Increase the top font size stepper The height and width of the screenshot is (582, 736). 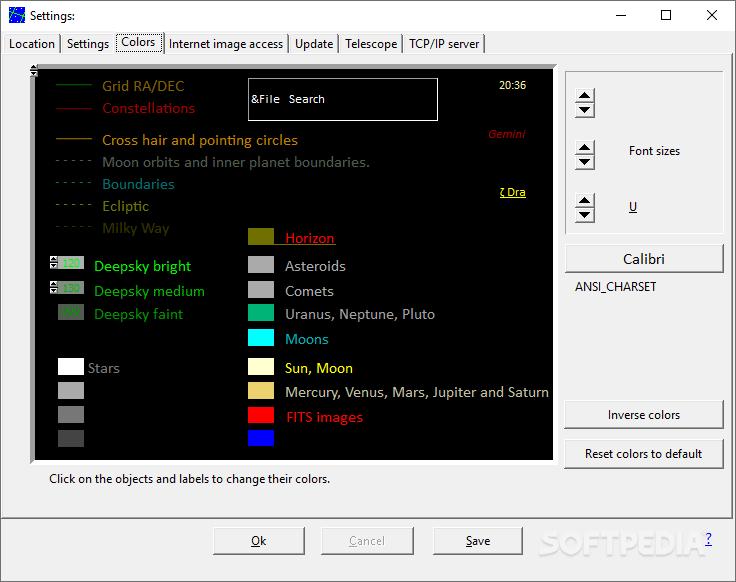[584, 95]
